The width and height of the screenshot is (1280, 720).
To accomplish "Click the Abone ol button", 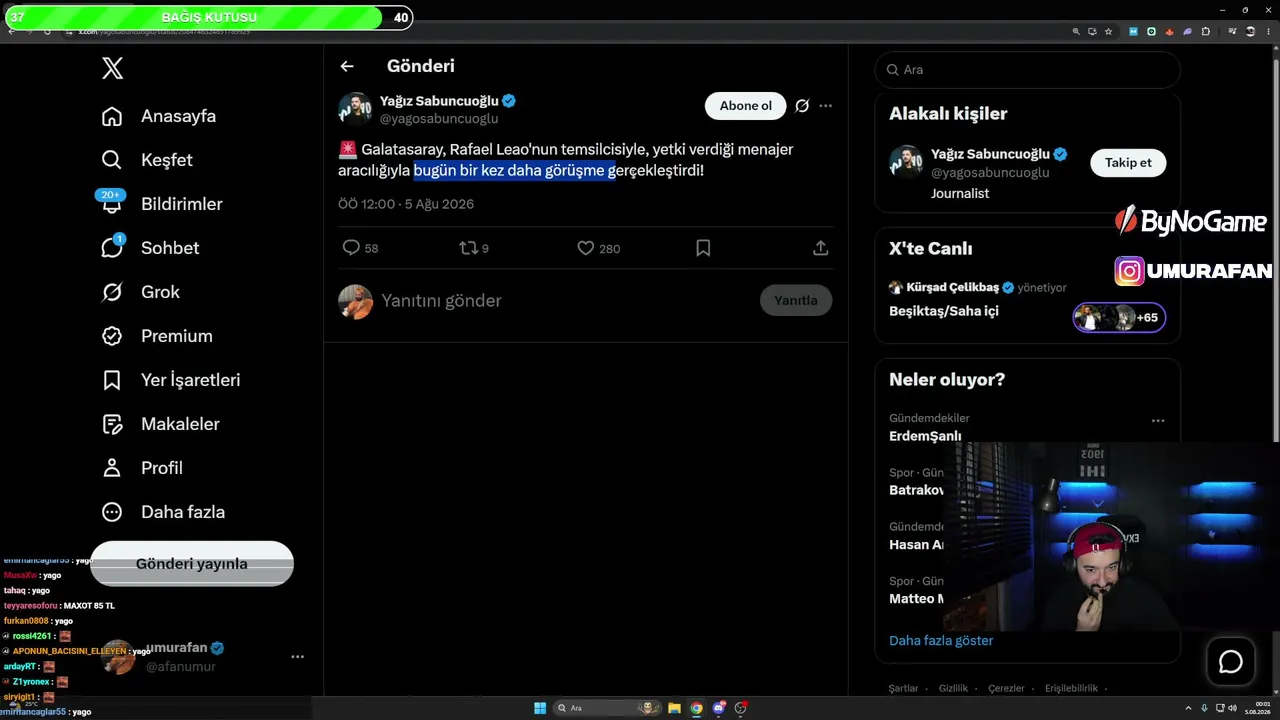I will 746,106.
